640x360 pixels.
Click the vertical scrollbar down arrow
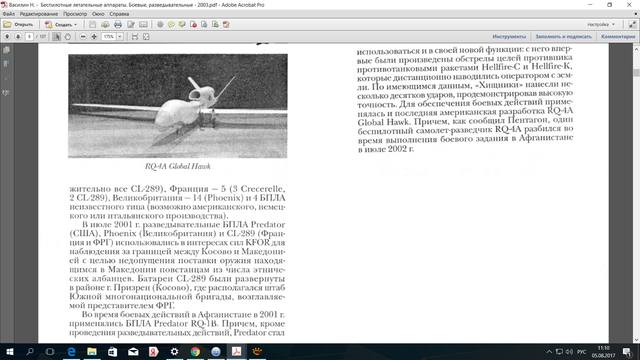click(x=636, y=340)
